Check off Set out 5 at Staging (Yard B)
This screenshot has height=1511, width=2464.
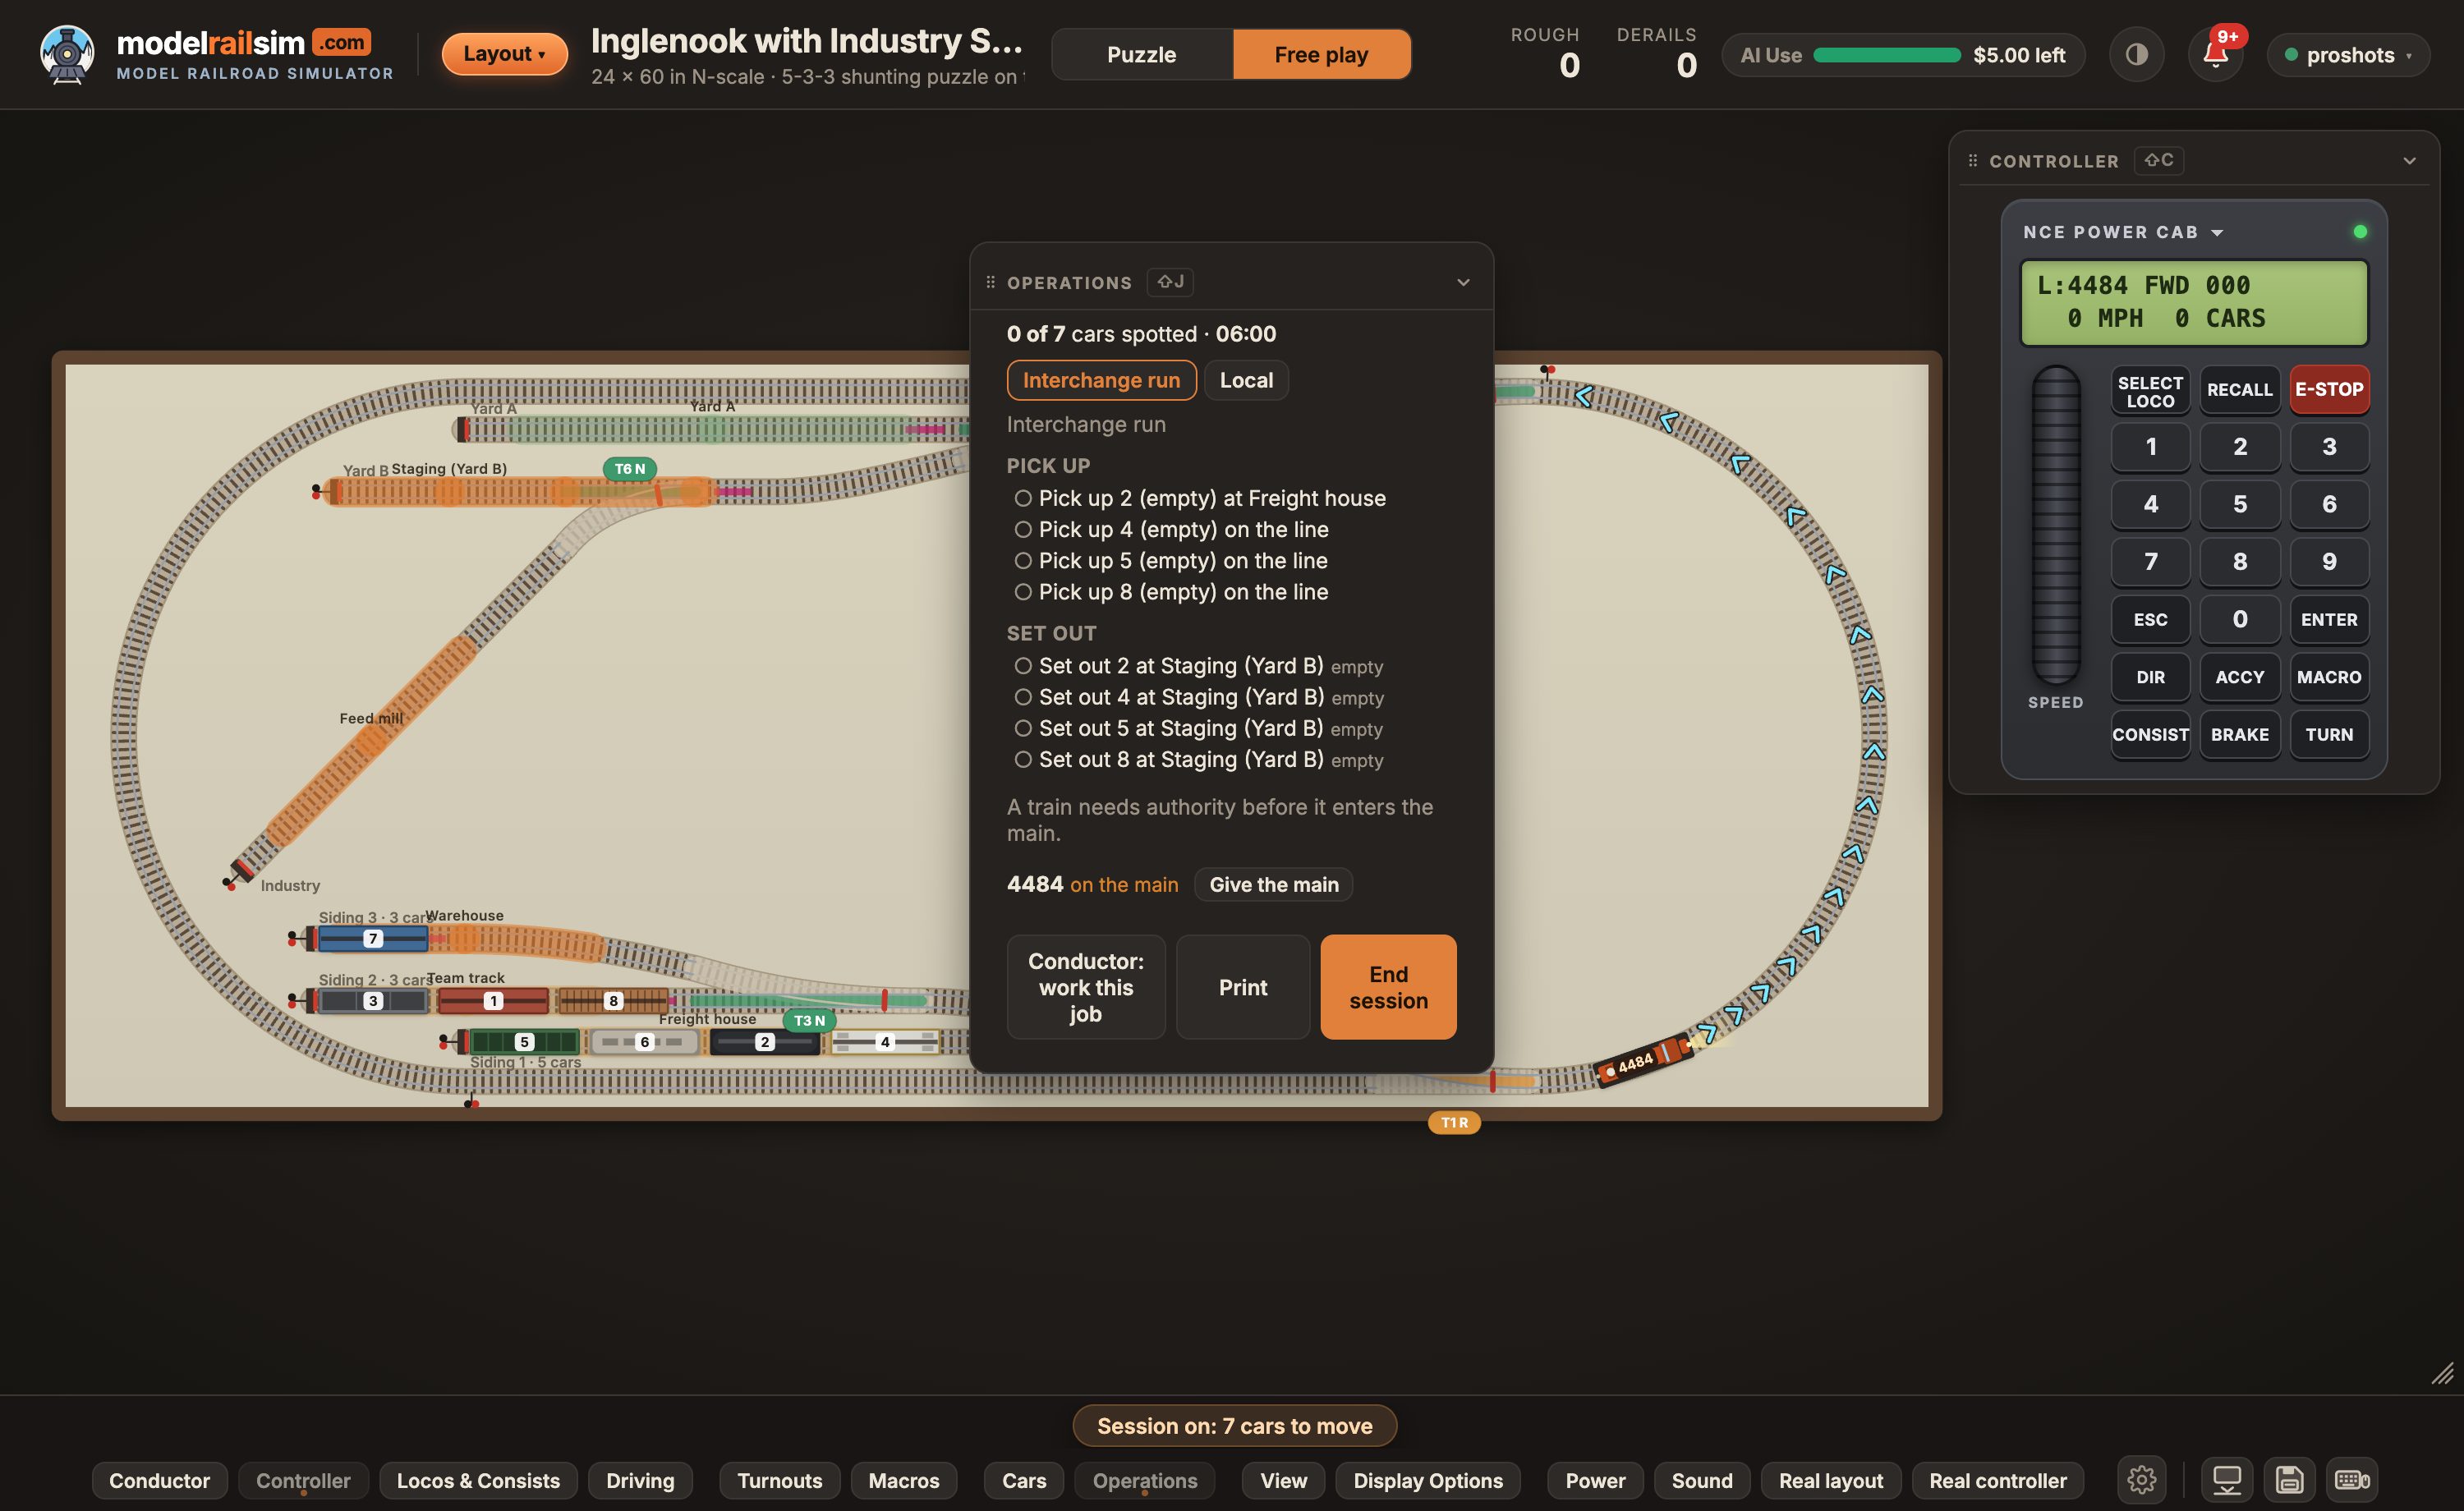(x=1023, y=728)
